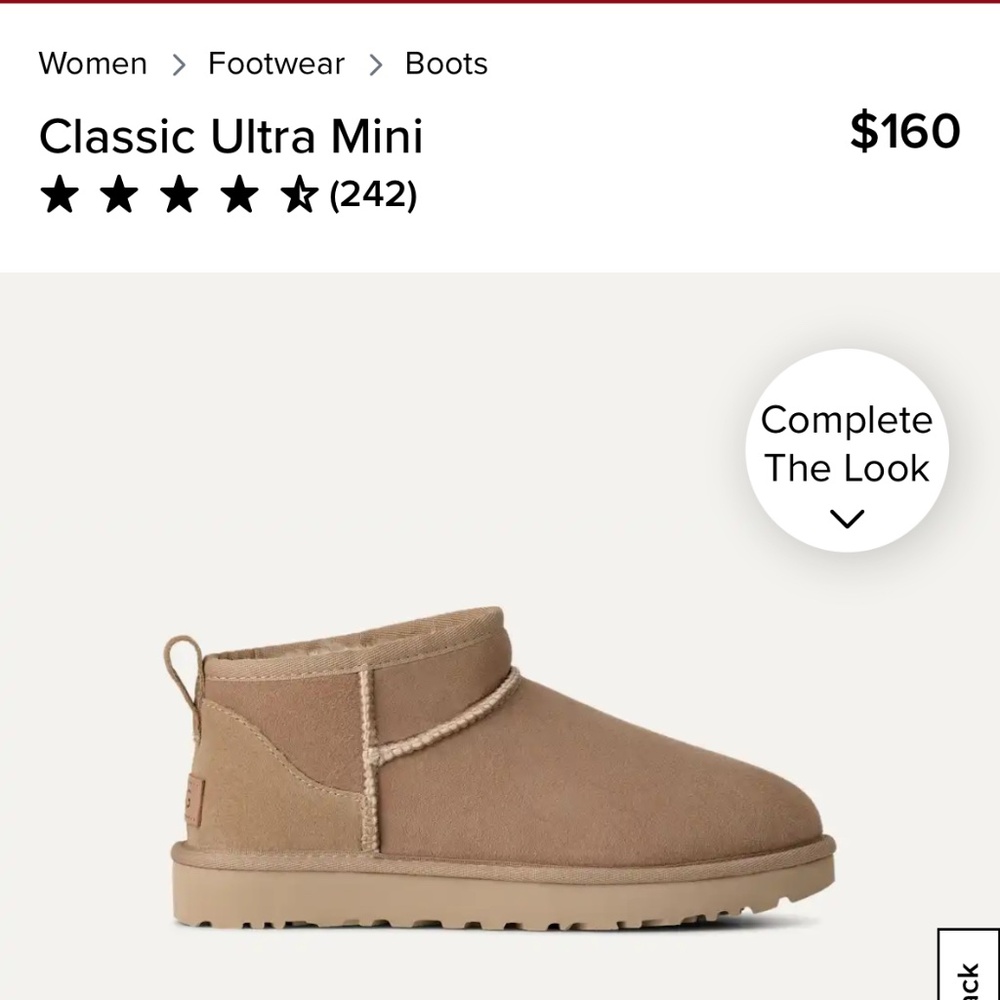Click the red bar at the top
The width and height of the screenshot is (1000, 1000).
500,5
